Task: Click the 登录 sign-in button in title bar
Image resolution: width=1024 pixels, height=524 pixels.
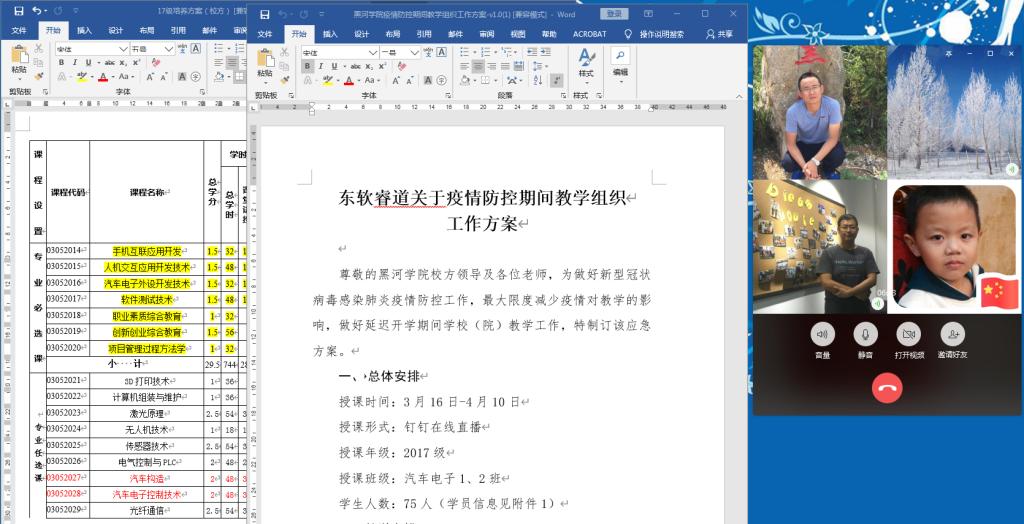Action: (x=614, y=14)
